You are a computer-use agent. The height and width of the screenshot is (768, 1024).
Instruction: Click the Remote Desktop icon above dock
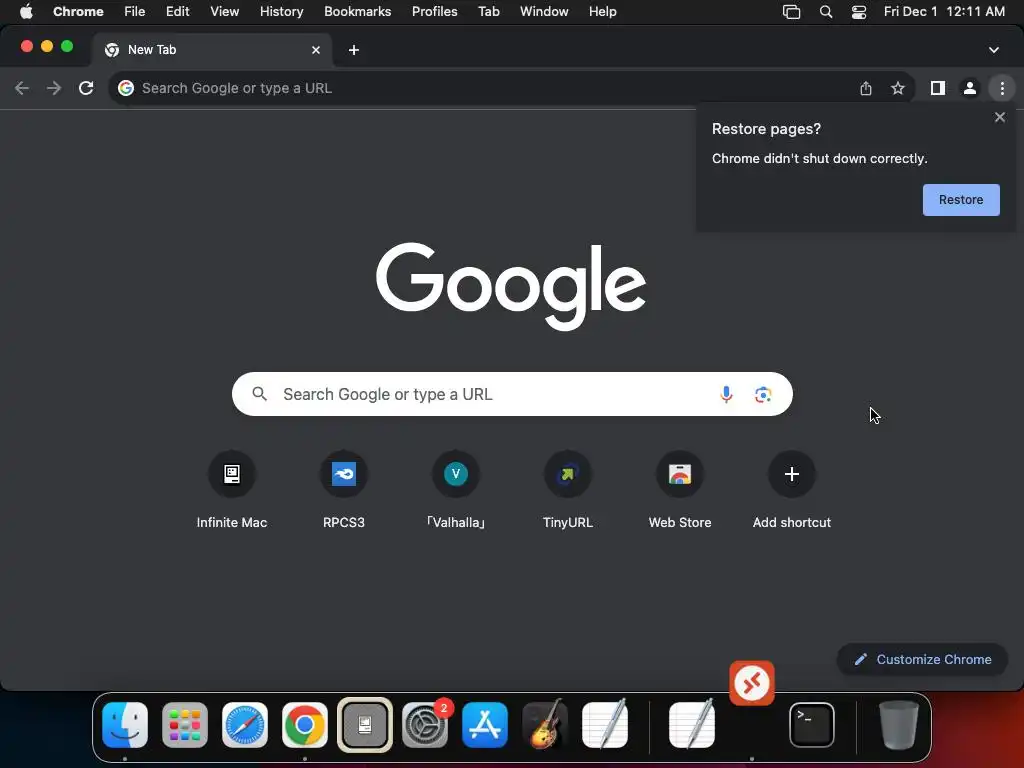(x=752, y=683)
